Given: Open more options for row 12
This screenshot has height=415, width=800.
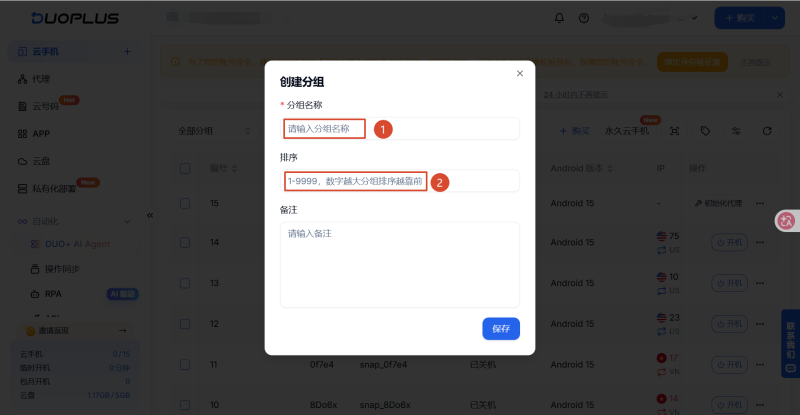Looking at the screenshot, I should (x=760, y=324).
